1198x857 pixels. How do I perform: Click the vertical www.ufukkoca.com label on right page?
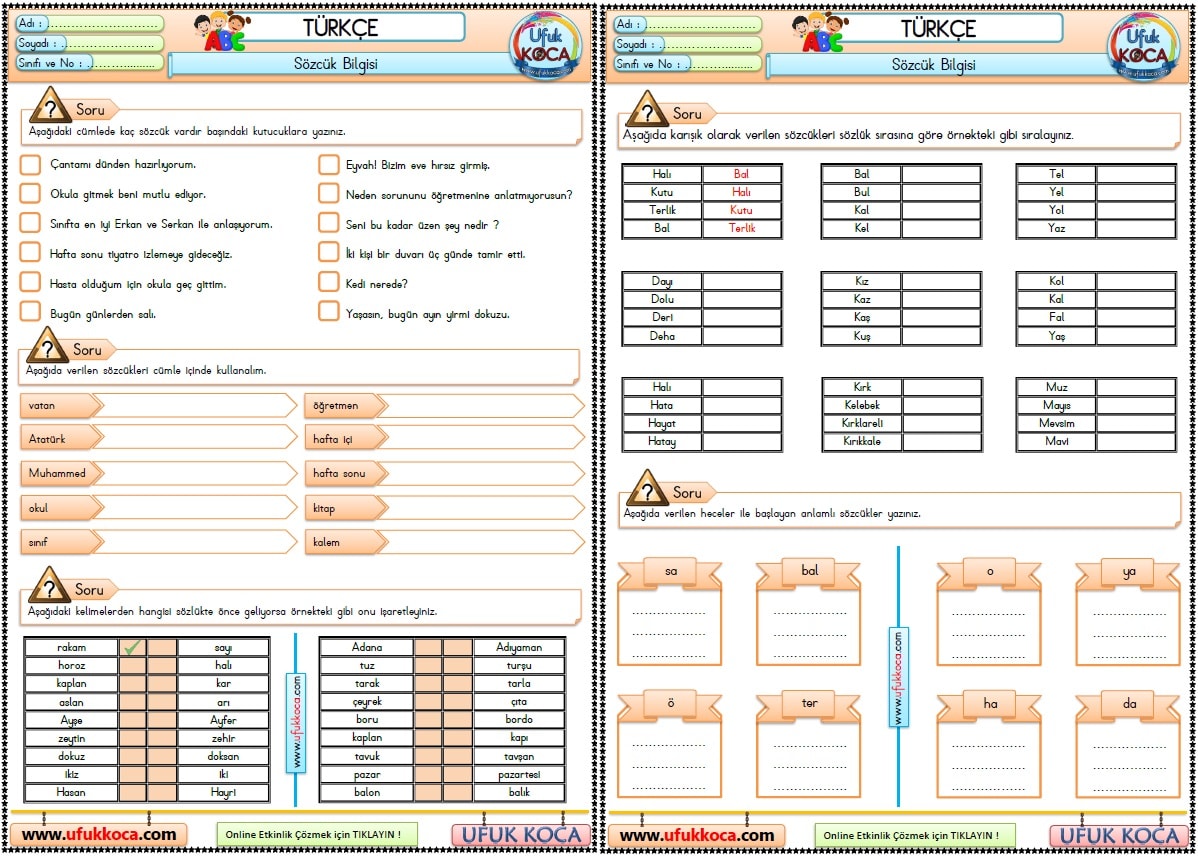click(x=898, y=677)
